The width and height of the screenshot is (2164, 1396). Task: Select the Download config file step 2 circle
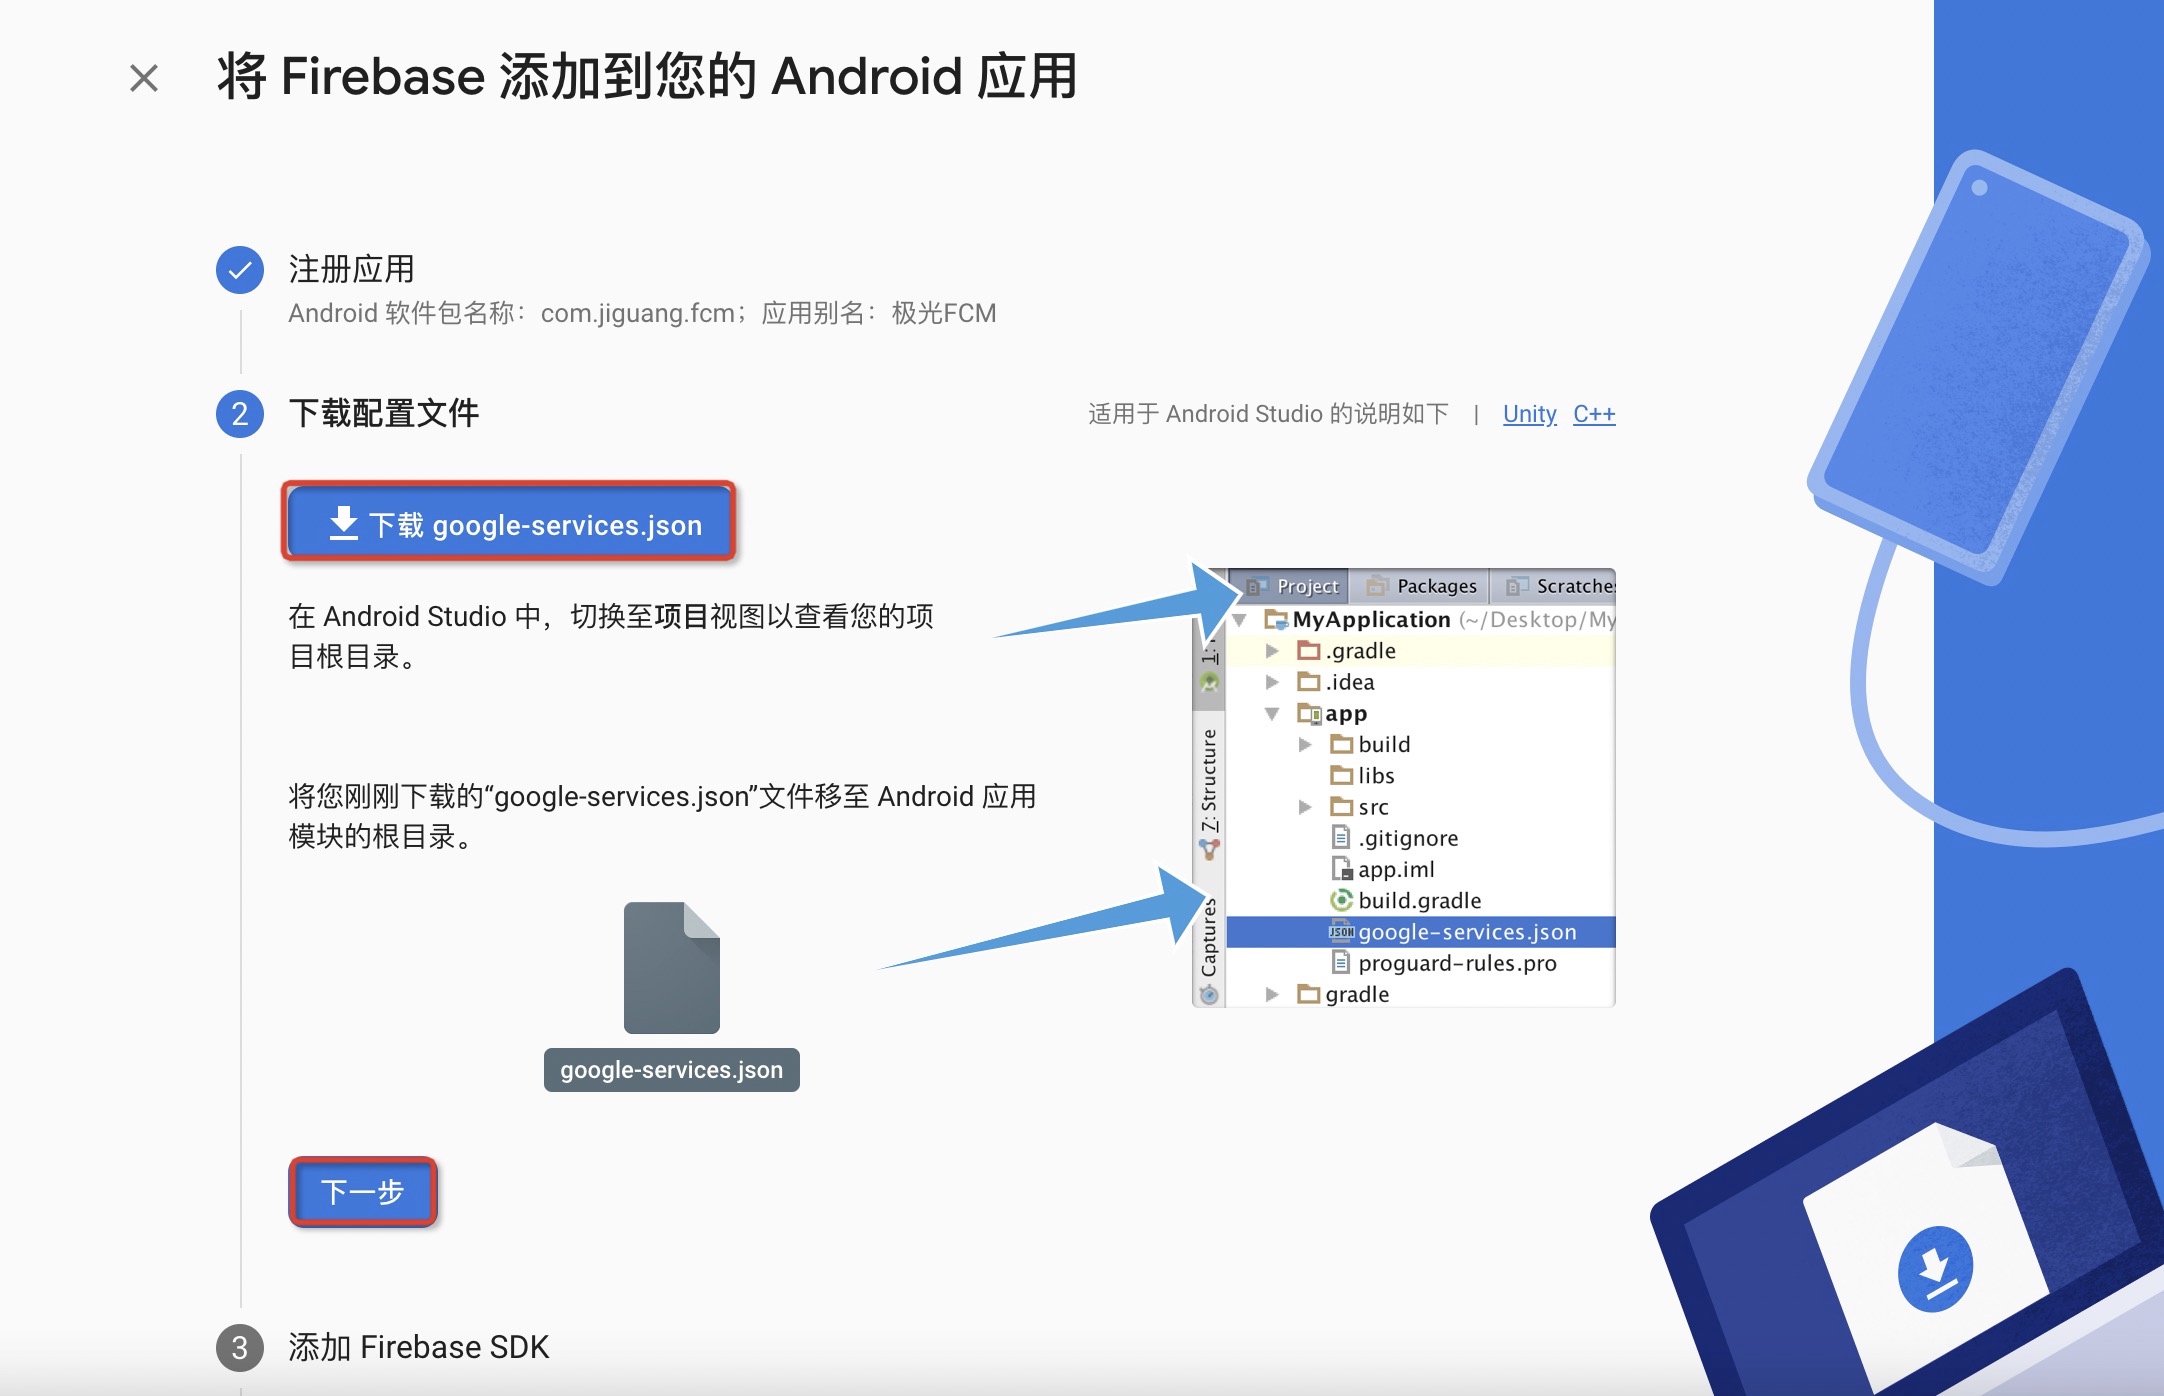pos(240,414)
